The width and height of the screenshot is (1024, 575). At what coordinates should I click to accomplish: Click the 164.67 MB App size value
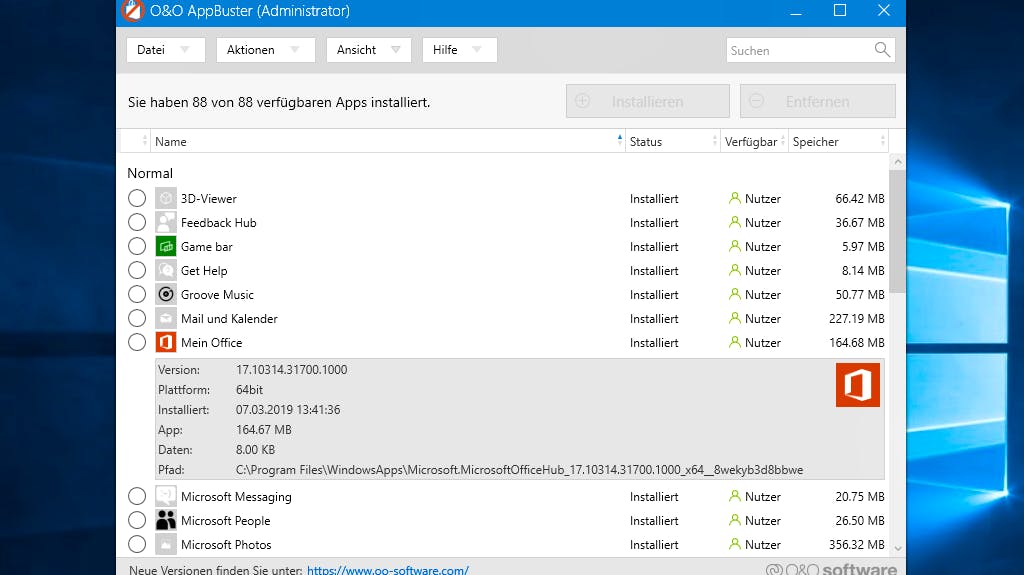(264, 429)
